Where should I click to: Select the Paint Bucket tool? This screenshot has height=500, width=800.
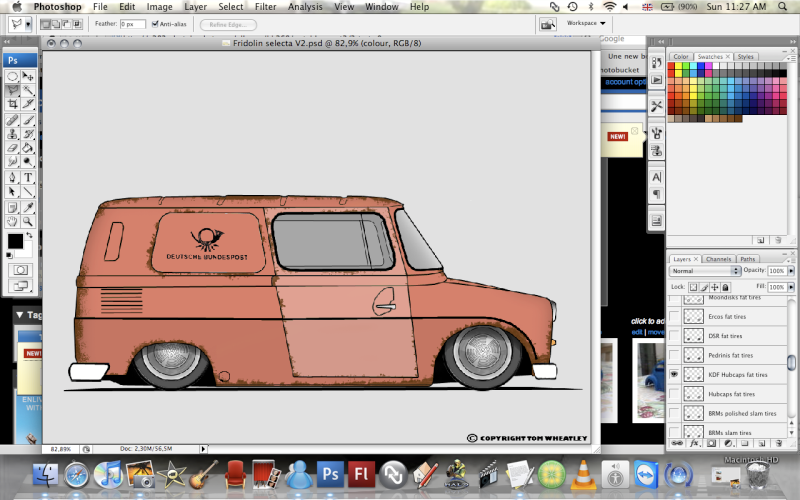tap(28, 148)
